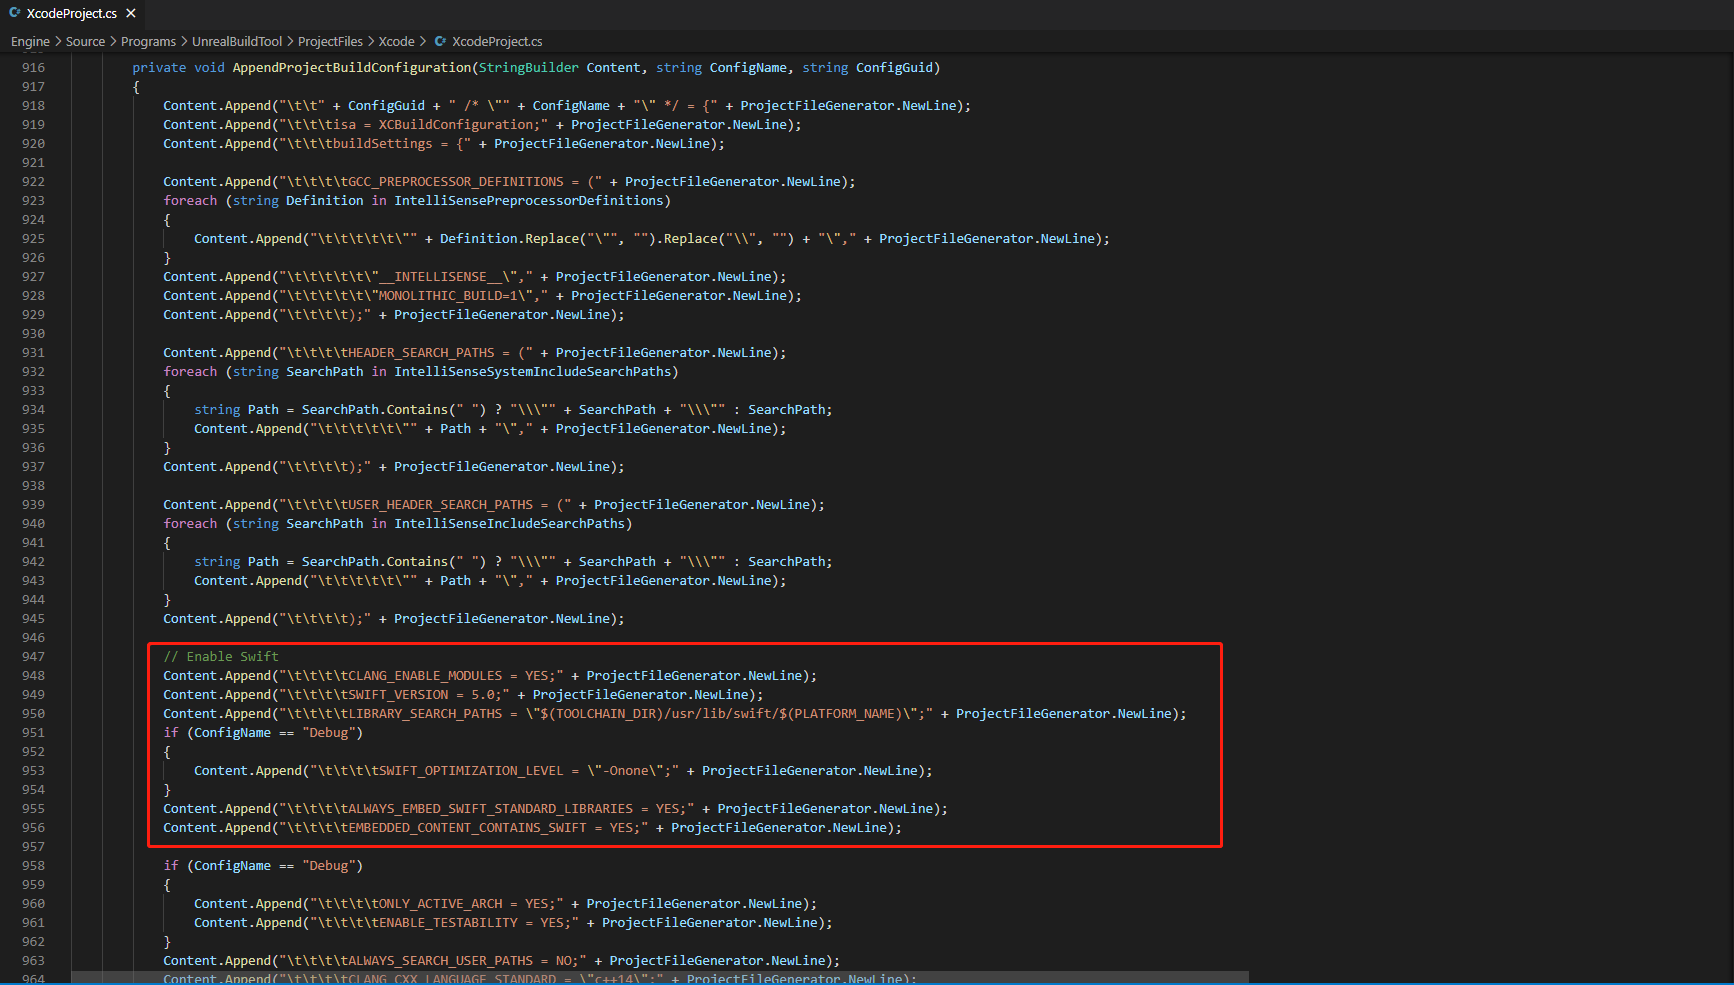The image size is (1734, 985).
Task: Click the ProjectFiles breadcrumb entry
Action: pyautogui.click(x=330, y=41)
